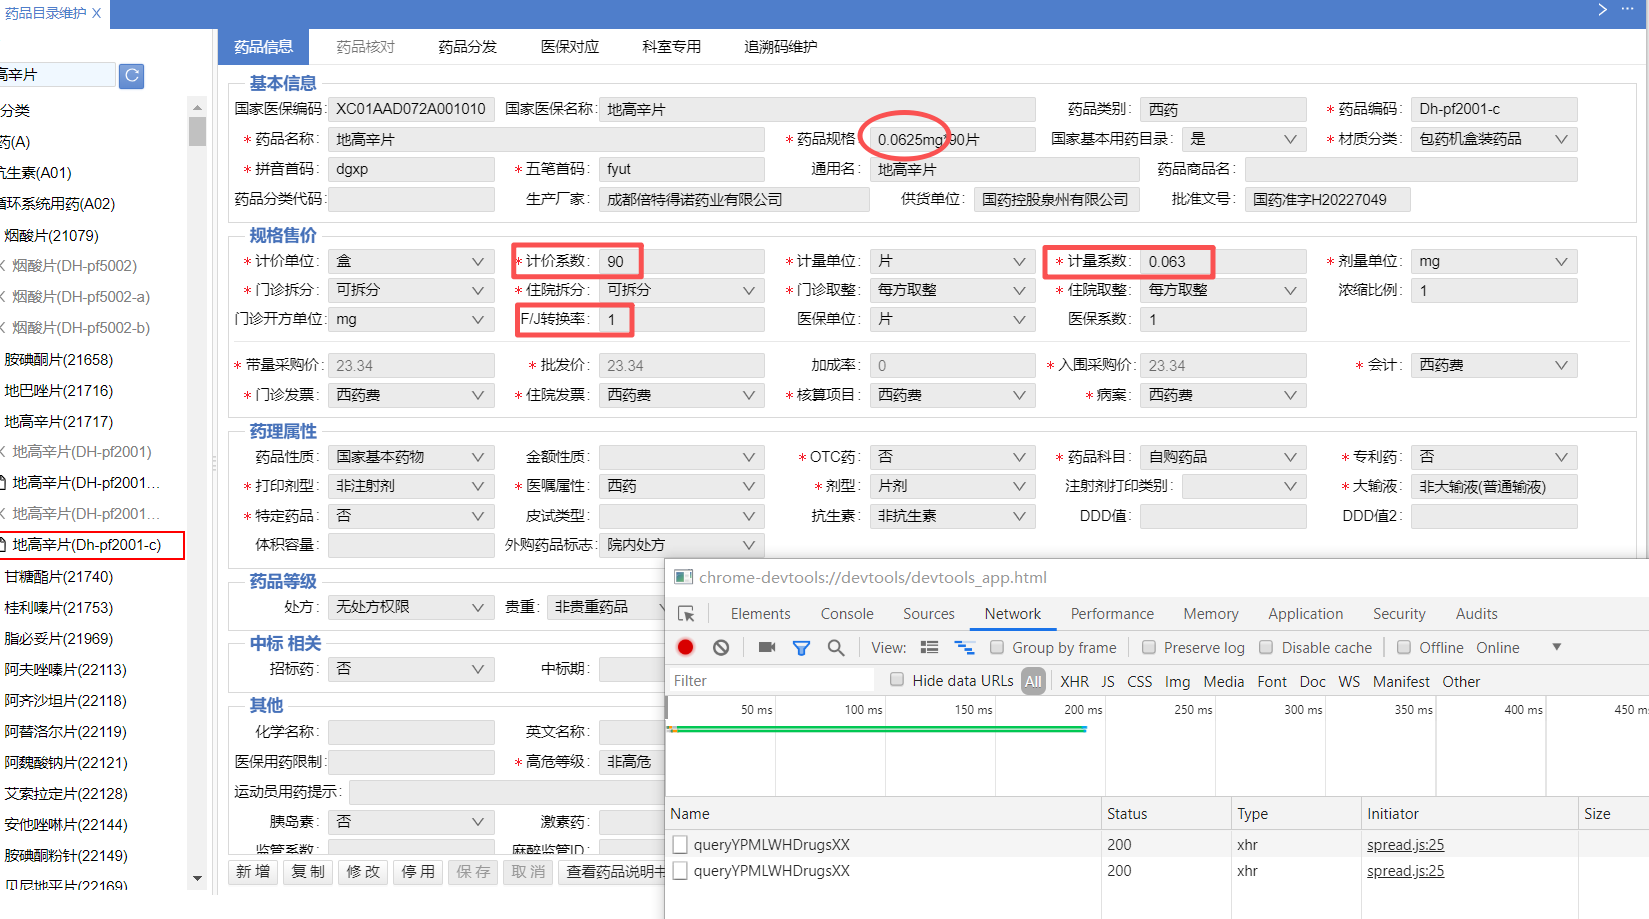Click the drug list vertical scrollbar thumb
The width and height of the screenshot is (1649, 919).
(x=197, y=132)
